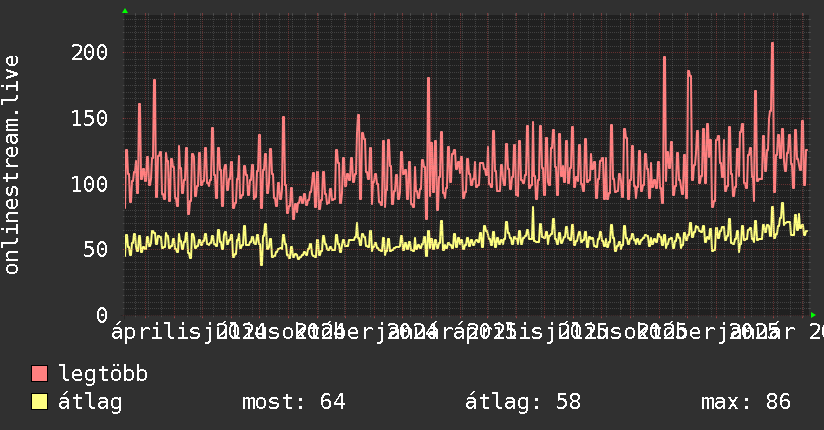Click the pink legtöbb legend swatch
Viewport: 824px width, 430px height.
(x=39, y=374)
